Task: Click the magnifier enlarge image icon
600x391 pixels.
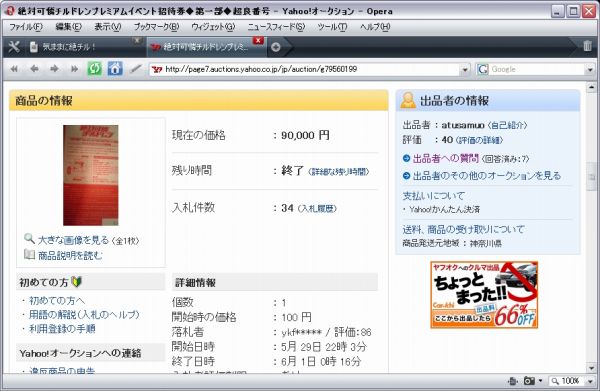Action: pyautogui.click(x=29, y=238)
